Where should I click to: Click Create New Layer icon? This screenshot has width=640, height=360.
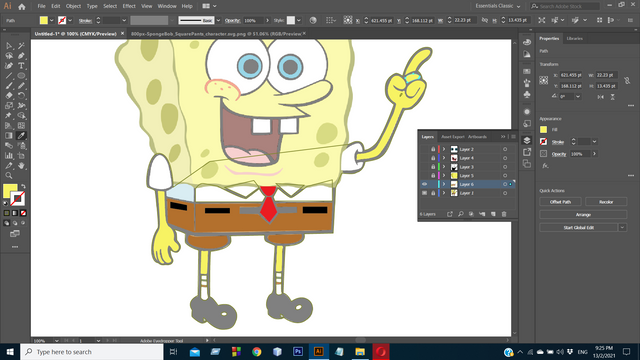coord(493,214)
